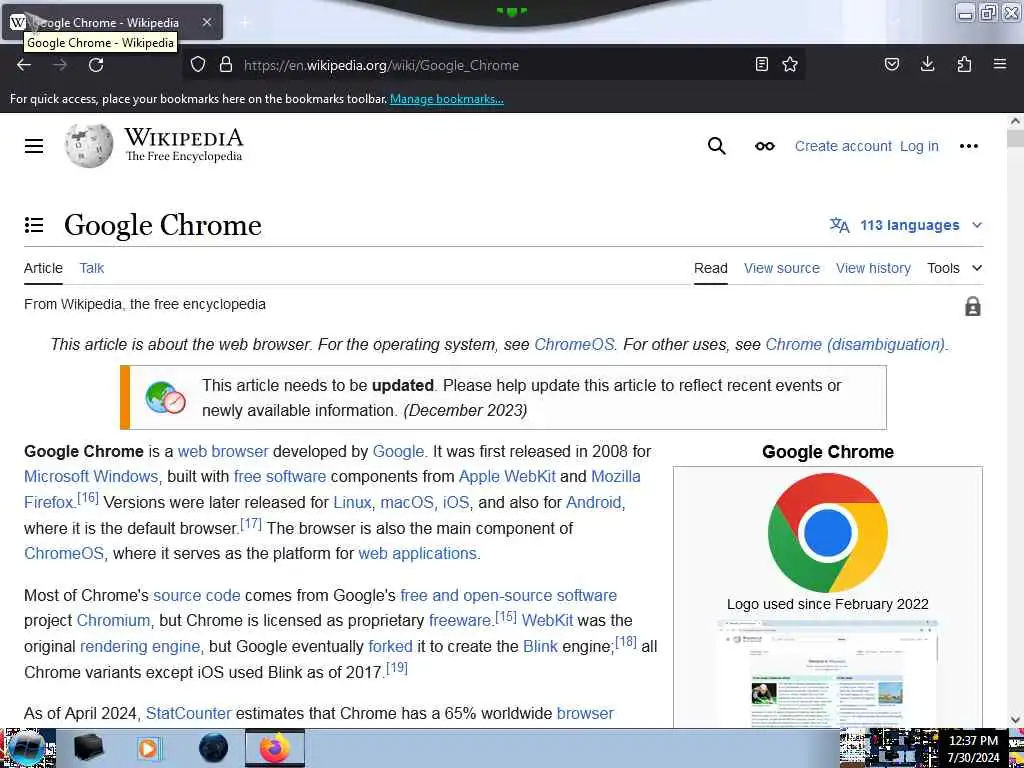Click the forward navigation arrow

[x=60, y=65]
